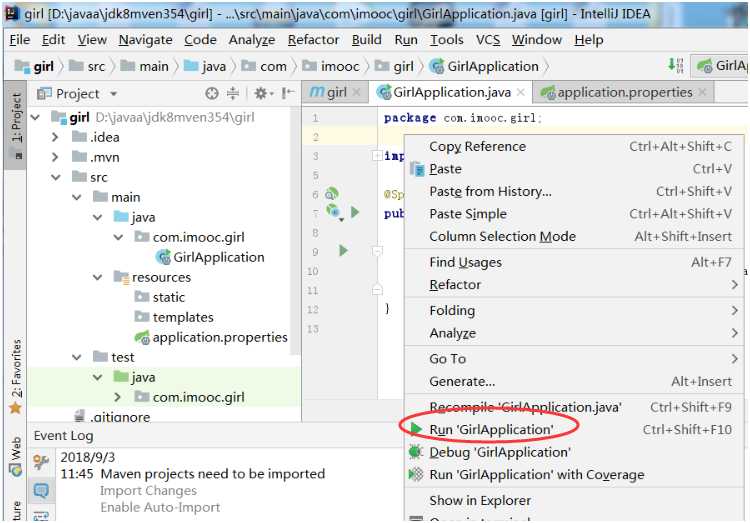Collapse the com.imooc.girl package under main
Image resolution: width=750 pixels, height=523 pixels.
tap(118, 237)
